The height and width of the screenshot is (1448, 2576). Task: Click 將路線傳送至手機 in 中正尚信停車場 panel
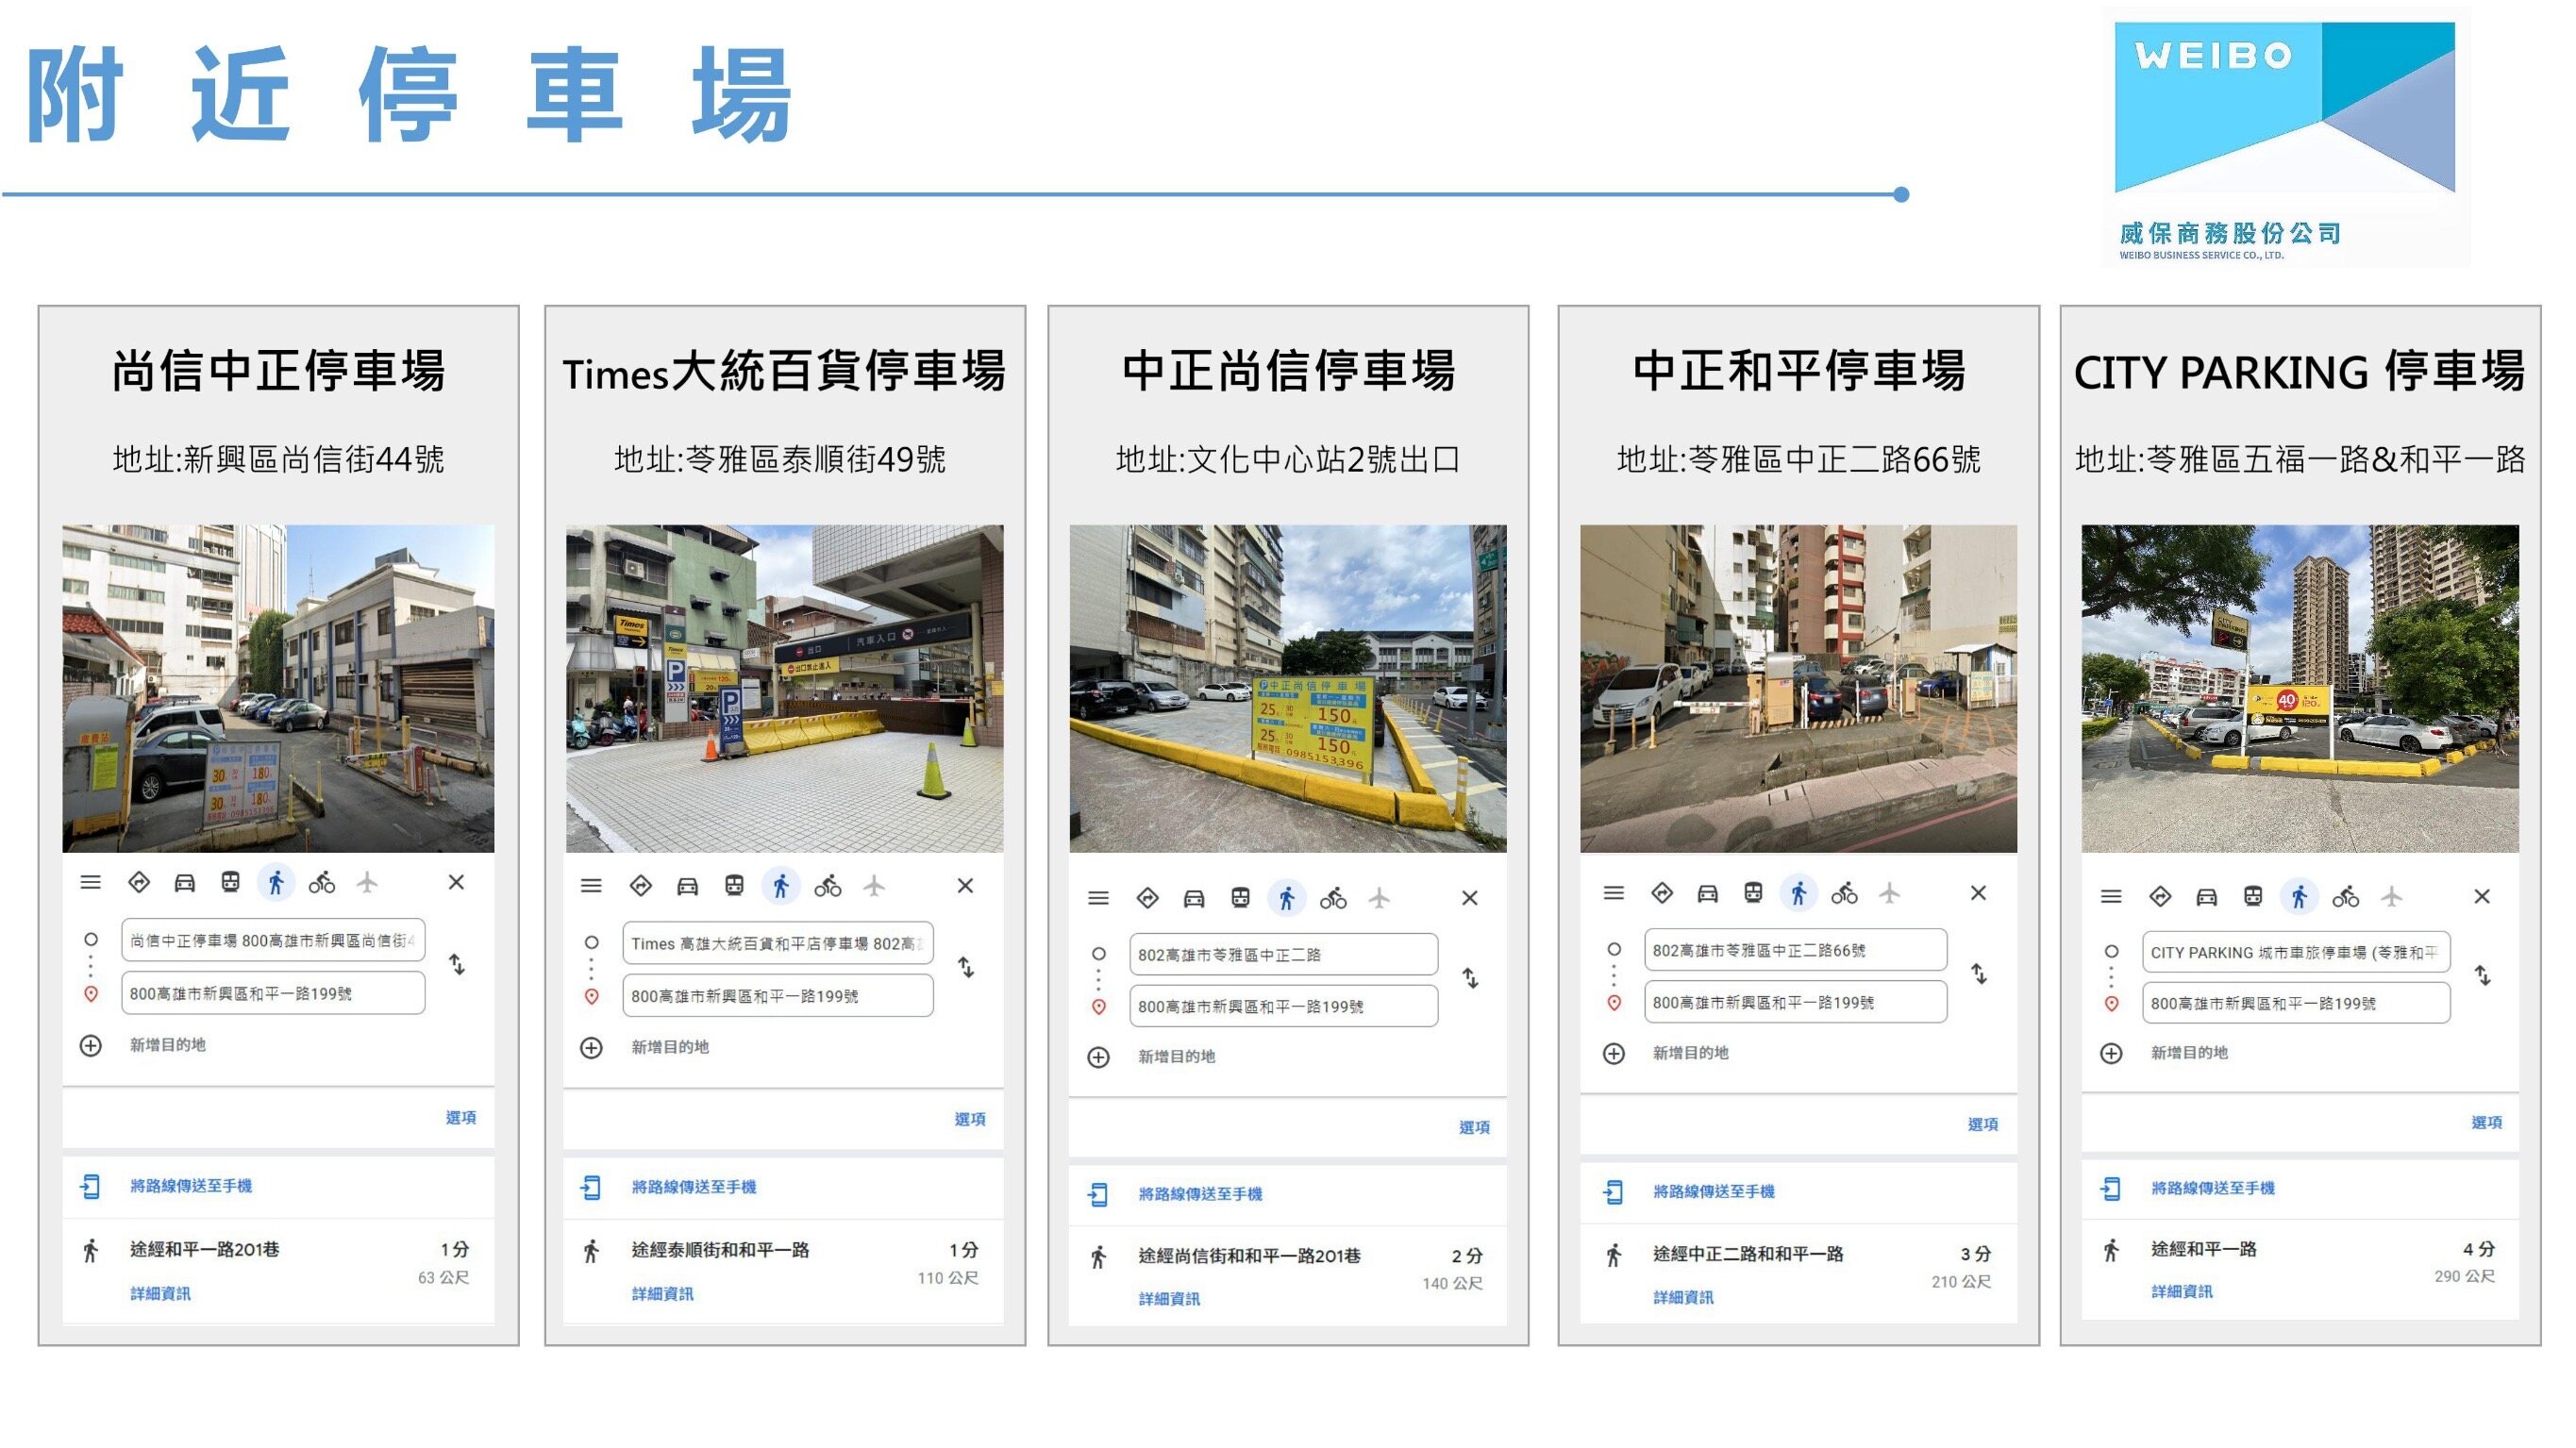coord(1199,1194)
